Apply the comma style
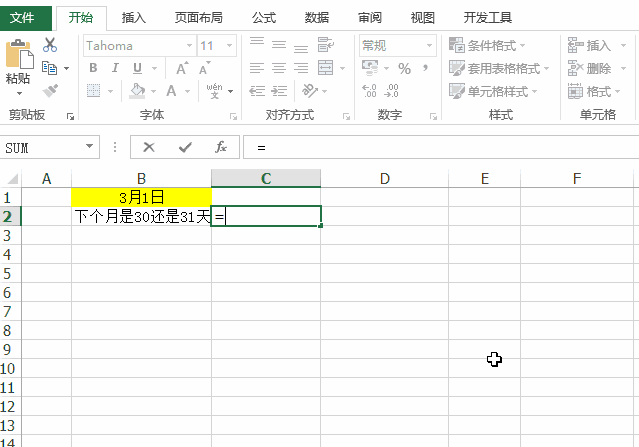Viewport: 639px width, 447px height. click(425, 68)
